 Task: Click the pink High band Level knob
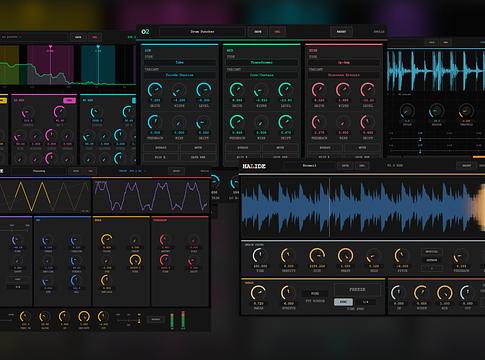point(368,90)
